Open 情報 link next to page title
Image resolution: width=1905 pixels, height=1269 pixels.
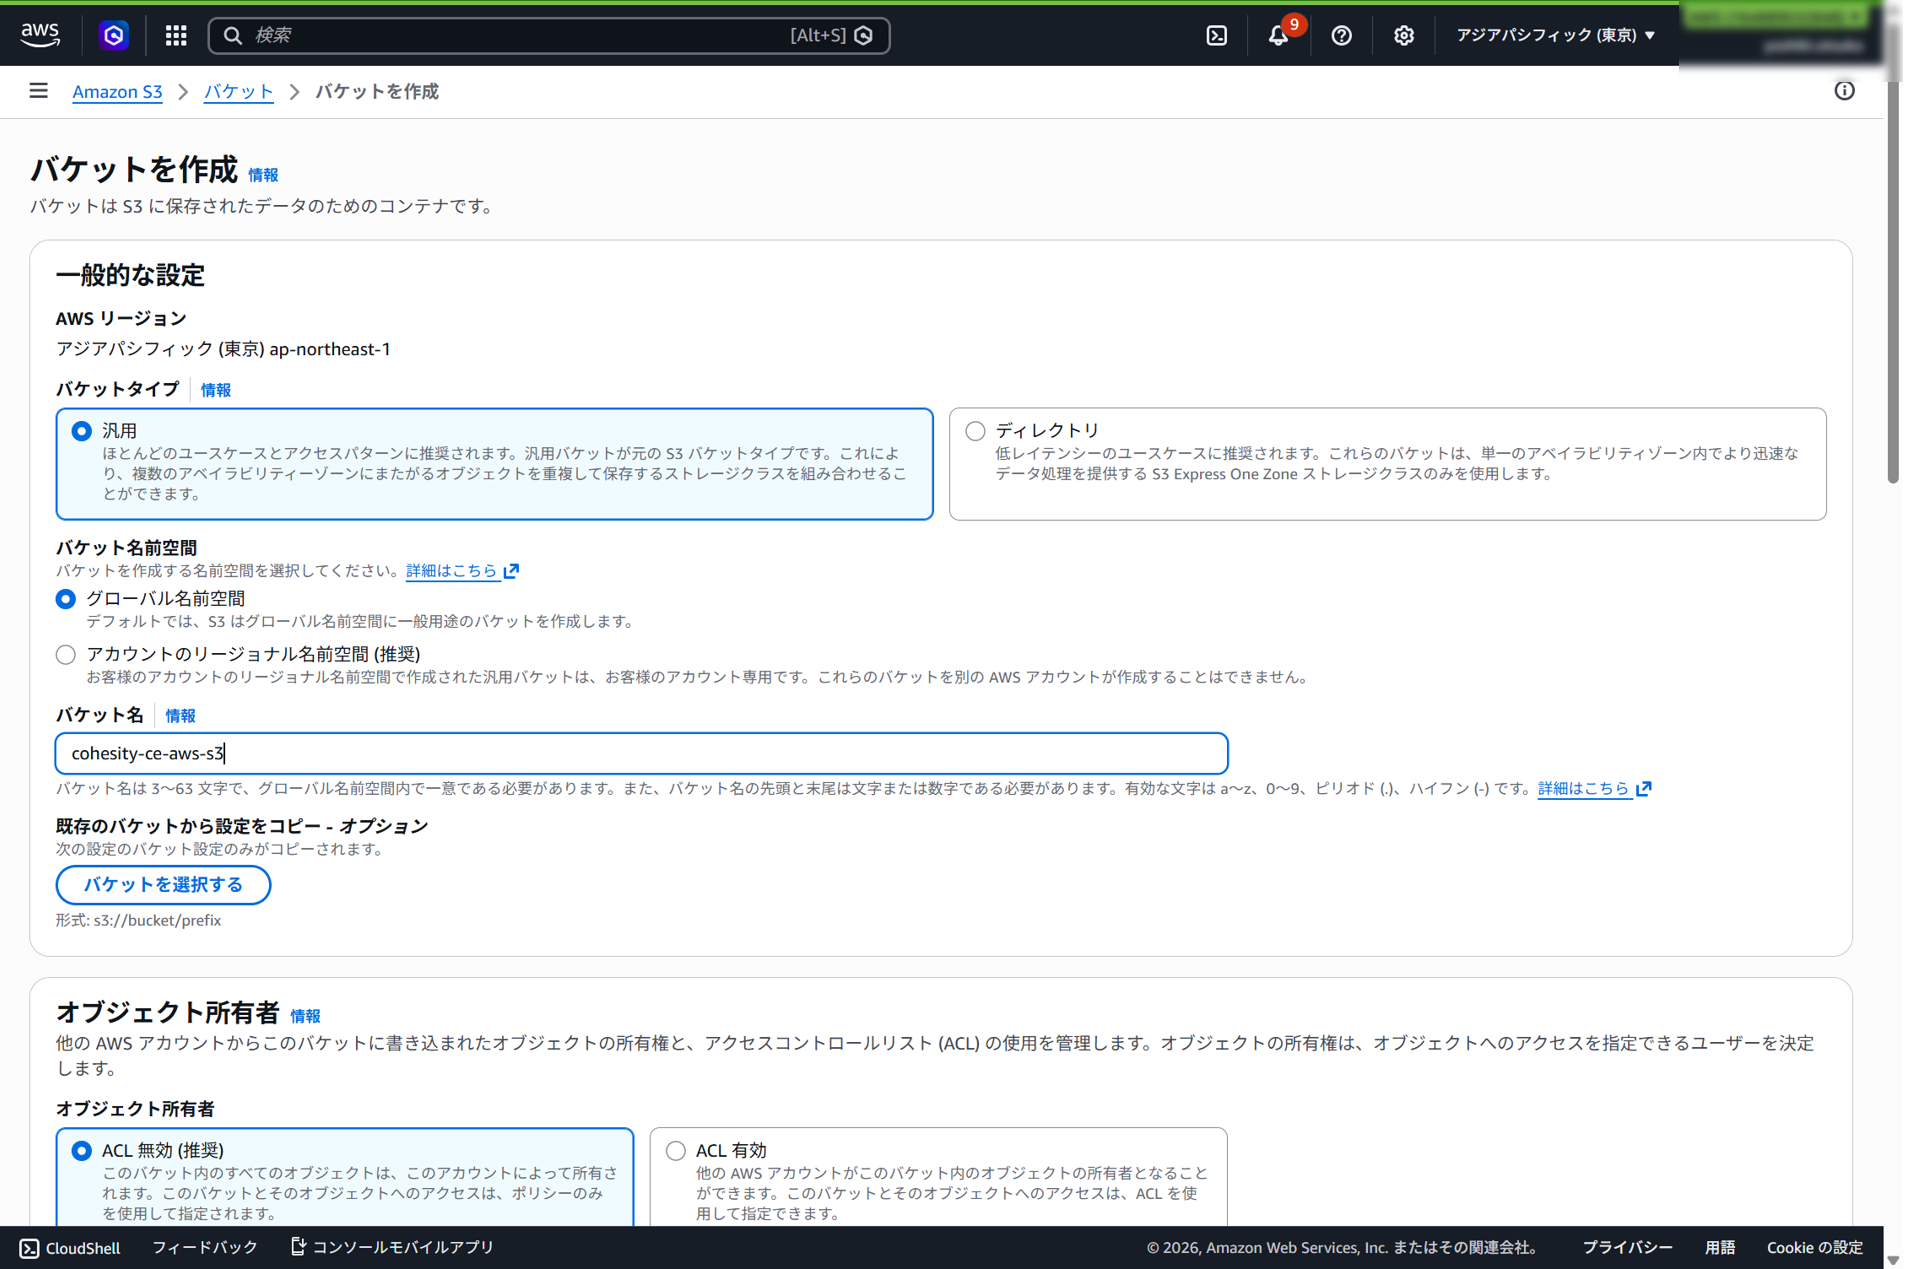(x=263, y=175)
